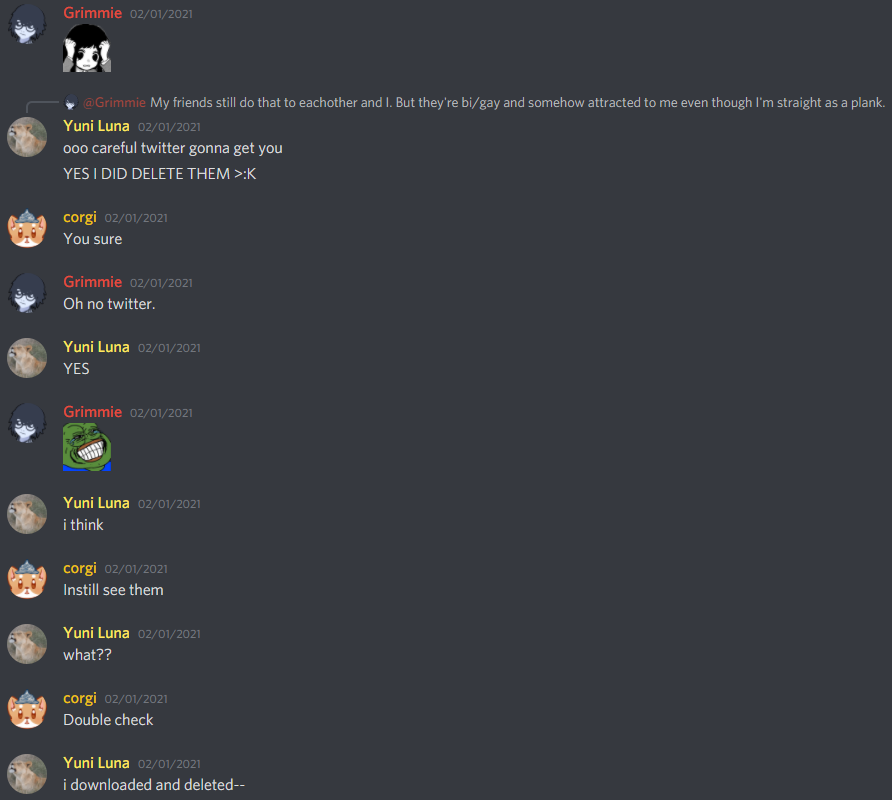
Task: Click Yuni Luna avatar beside 'i downloaded and deleted--'
Action: (x=27, y=774)
